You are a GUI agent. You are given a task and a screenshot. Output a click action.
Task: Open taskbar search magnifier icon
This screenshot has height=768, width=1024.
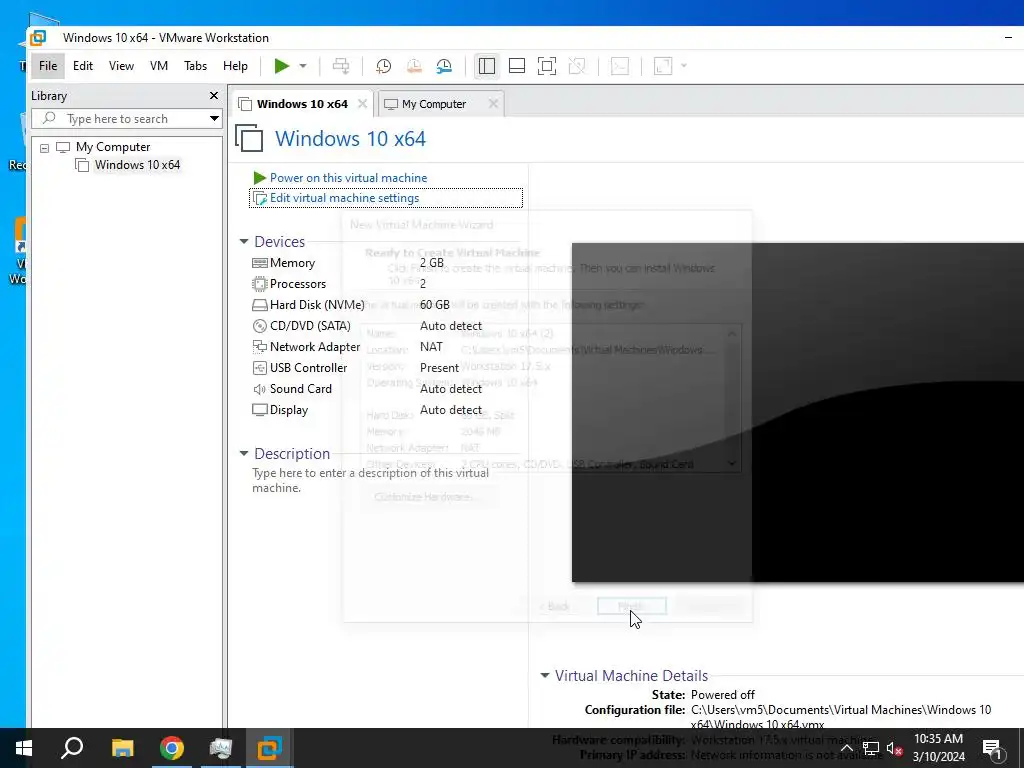[x=72, y=748]
